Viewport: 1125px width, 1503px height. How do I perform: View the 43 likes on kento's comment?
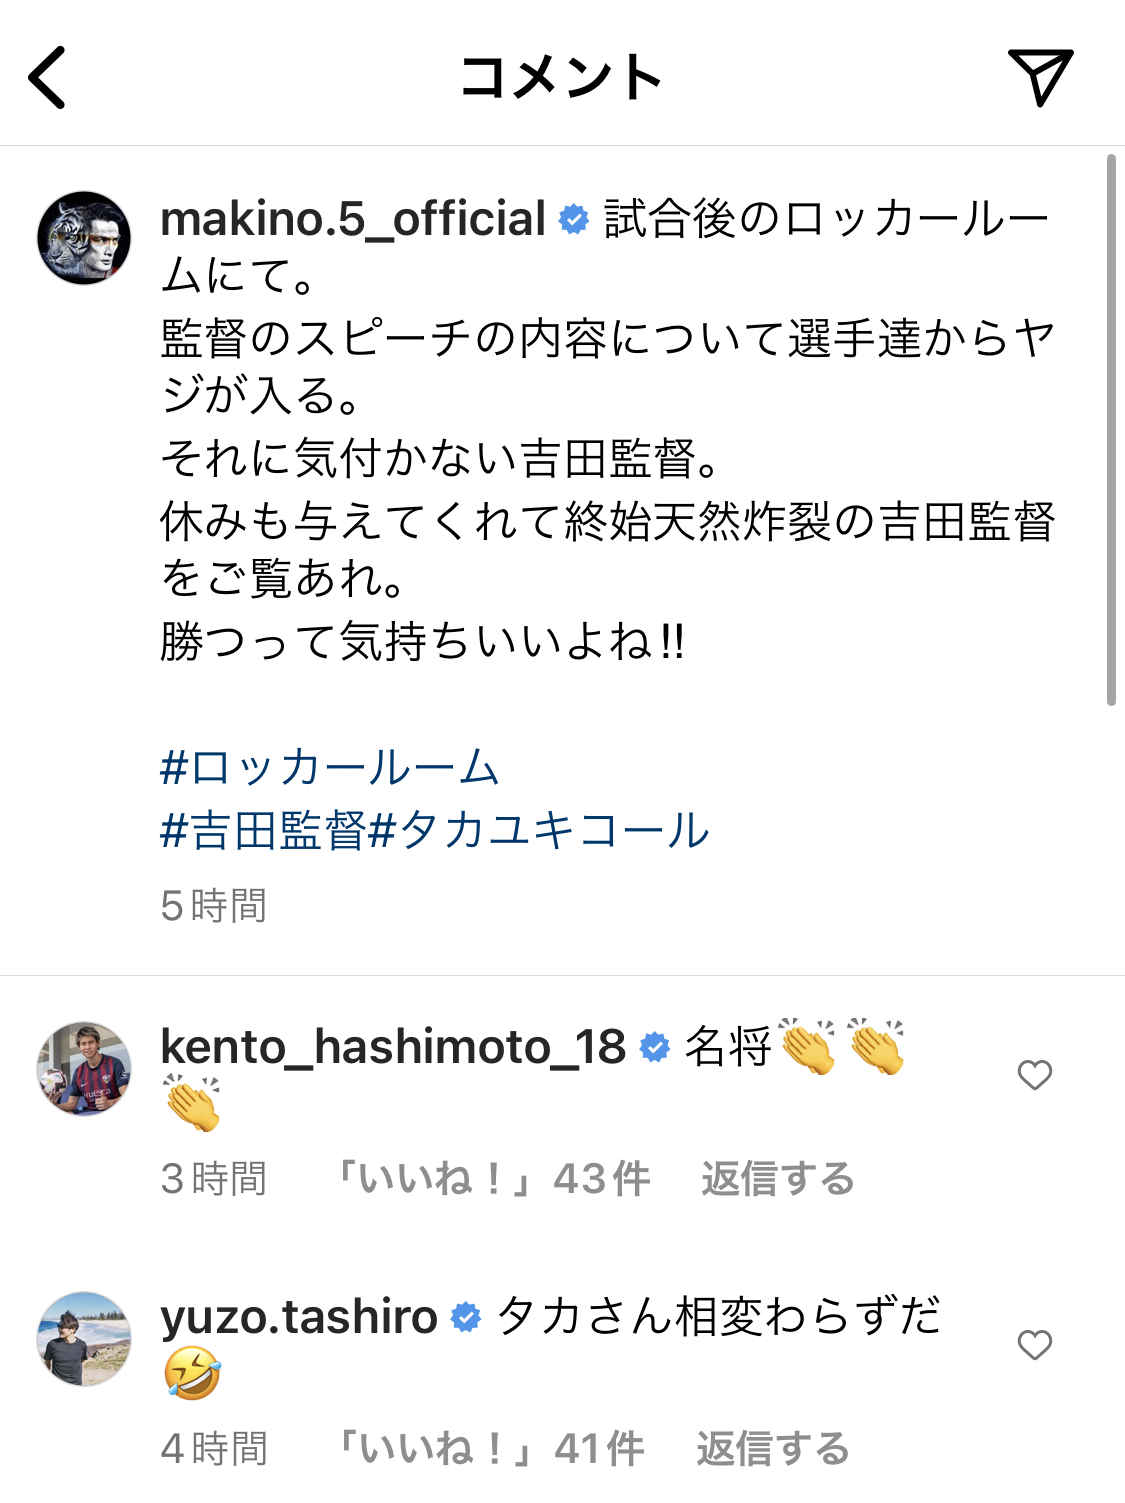[x=491, y=1179]
